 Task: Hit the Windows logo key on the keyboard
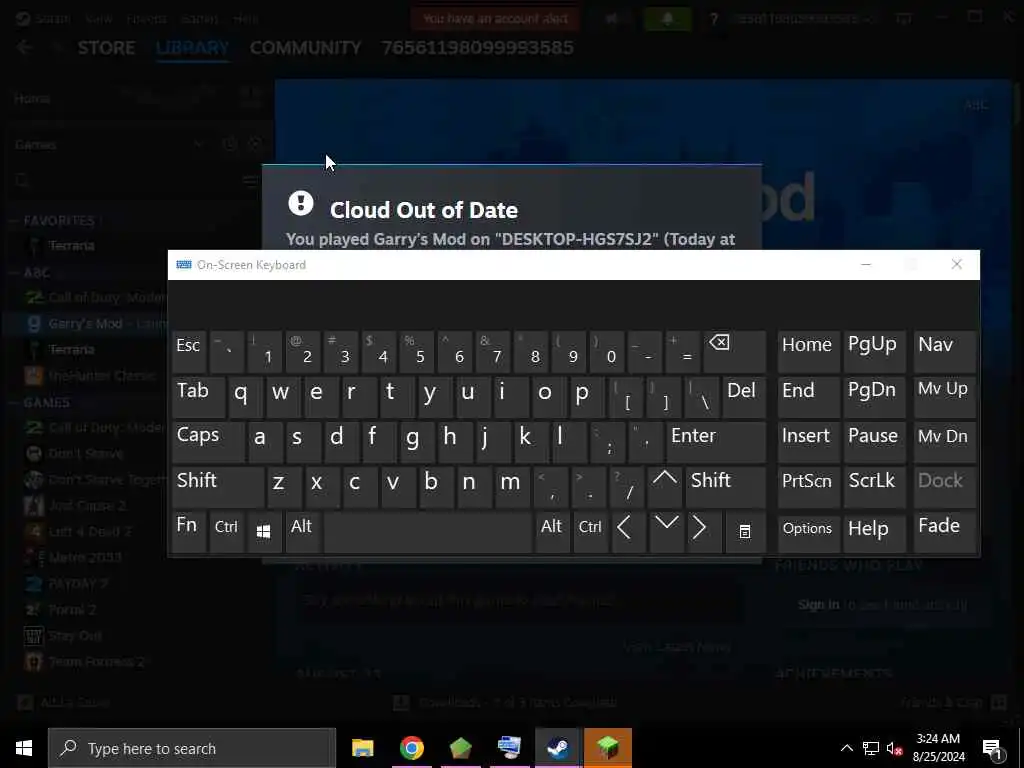264,532
